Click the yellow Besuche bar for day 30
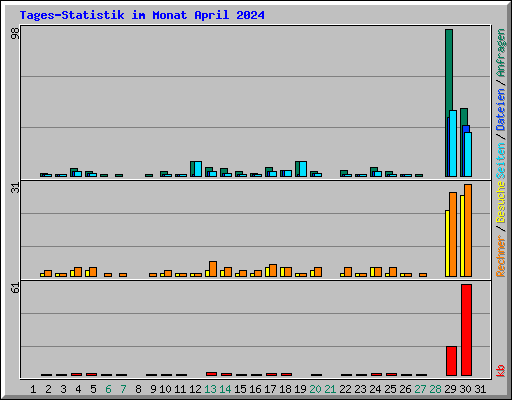The width and height of the screenshot is (512, 400). pos(462,236)
